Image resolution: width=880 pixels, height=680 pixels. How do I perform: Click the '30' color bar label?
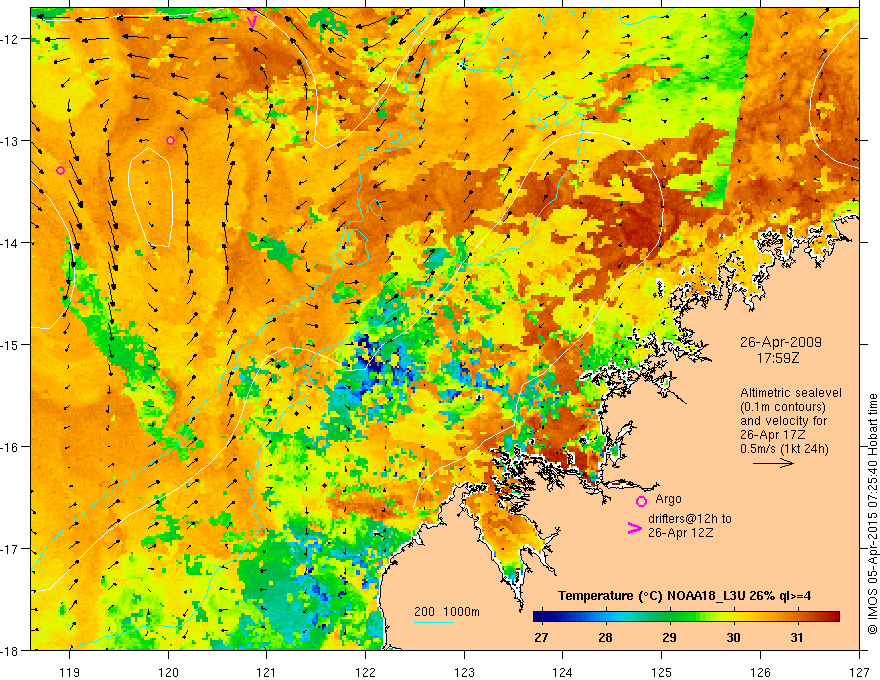(x=733, y=637)
